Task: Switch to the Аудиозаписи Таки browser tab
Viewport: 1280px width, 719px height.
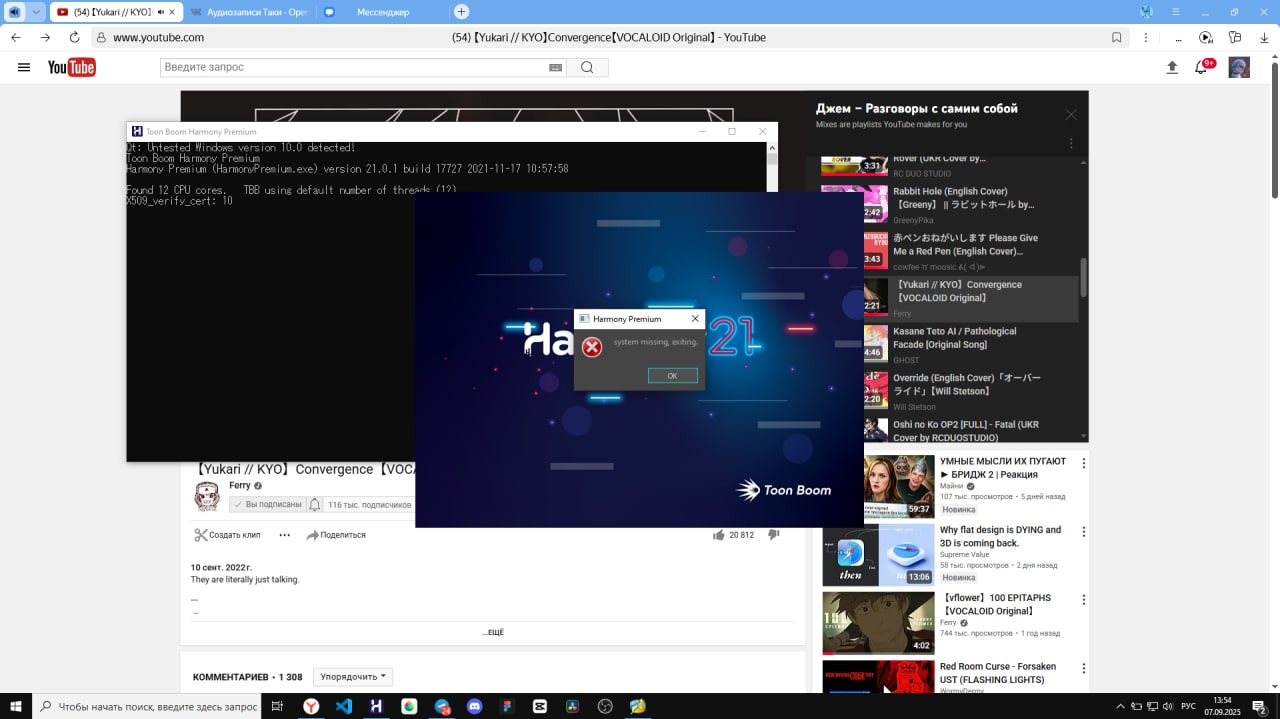Action: point(248,12)
